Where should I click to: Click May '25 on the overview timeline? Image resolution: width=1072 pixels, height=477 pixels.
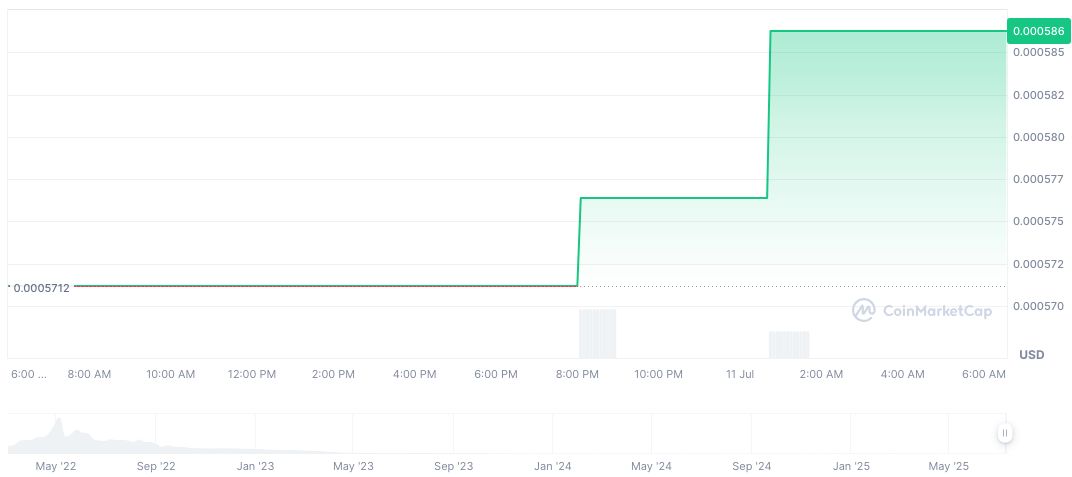[x=949, y=466]
